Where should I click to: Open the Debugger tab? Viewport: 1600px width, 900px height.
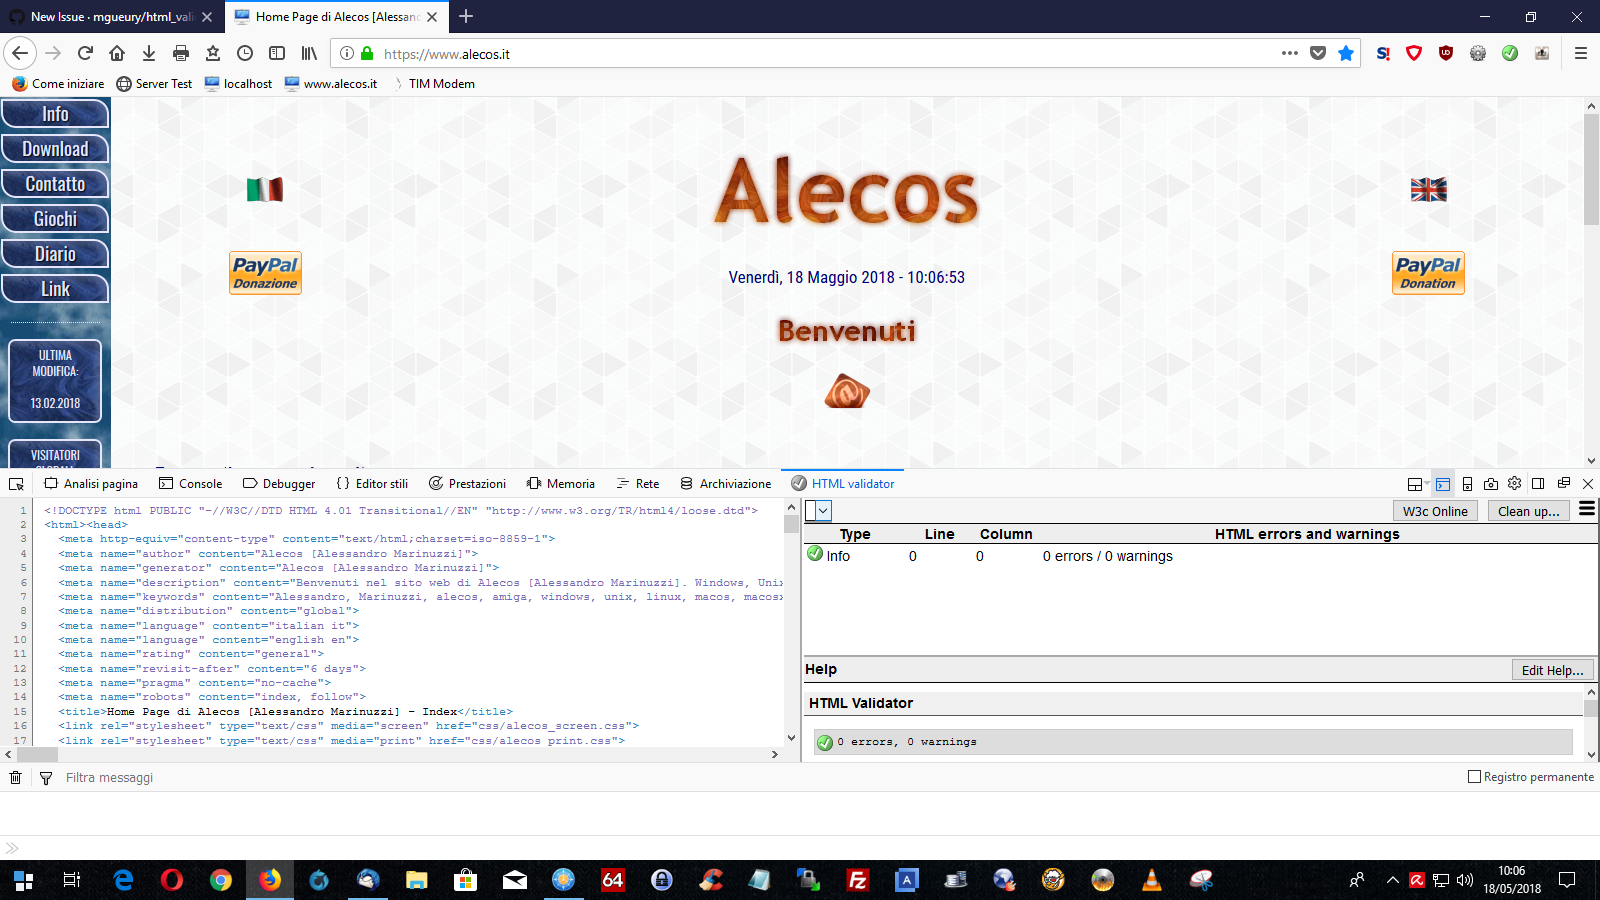point(279,484)
